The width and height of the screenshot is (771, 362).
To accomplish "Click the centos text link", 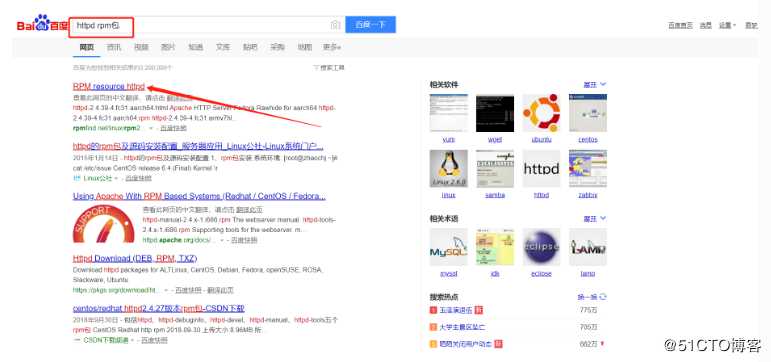I will [x=588, y=140].
